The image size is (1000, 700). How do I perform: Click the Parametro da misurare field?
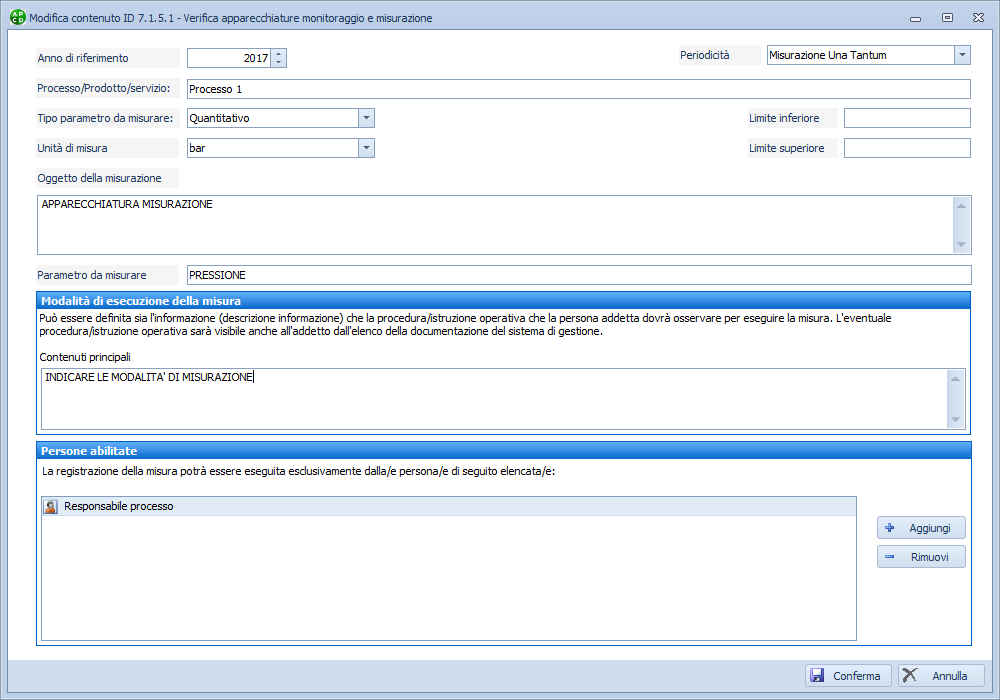click(x=578, y=275)
